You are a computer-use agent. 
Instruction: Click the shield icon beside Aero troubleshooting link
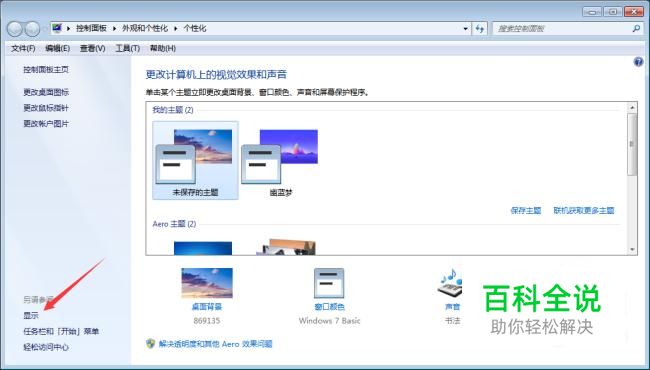click(x=150, y=343)
